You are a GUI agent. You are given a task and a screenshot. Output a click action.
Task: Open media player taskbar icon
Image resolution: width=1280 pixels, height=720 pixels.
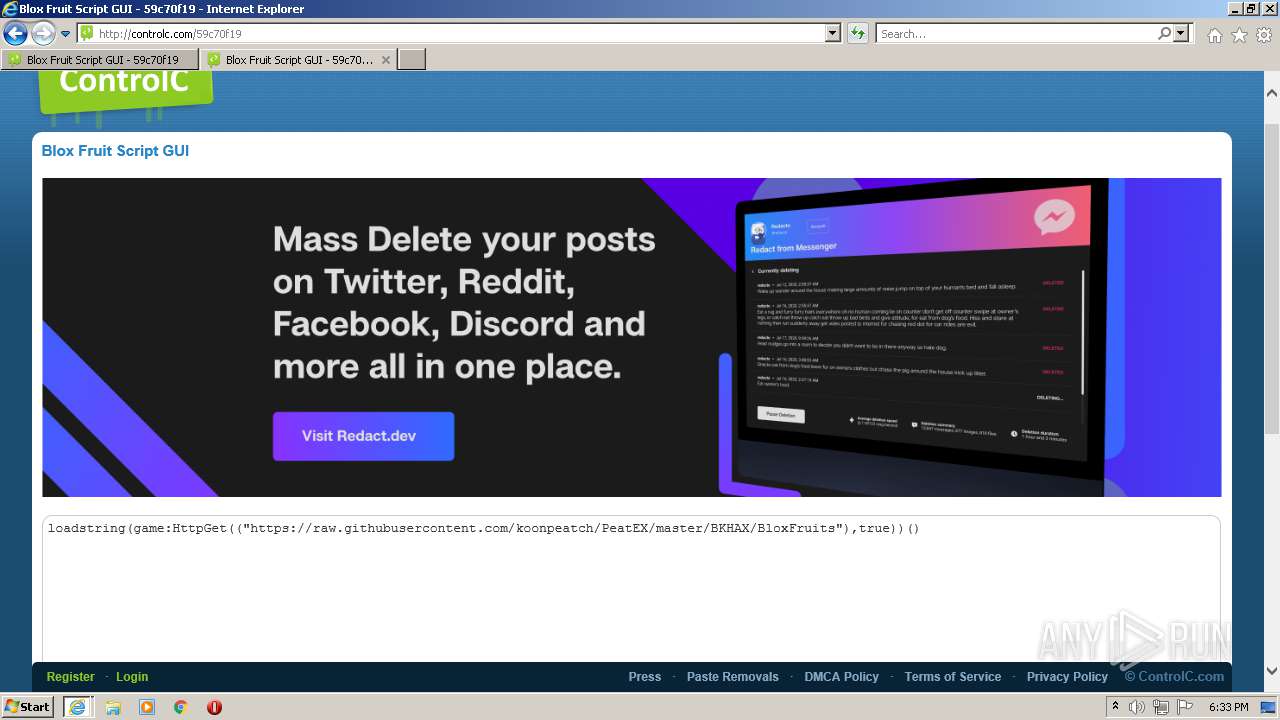click(146, 707)
